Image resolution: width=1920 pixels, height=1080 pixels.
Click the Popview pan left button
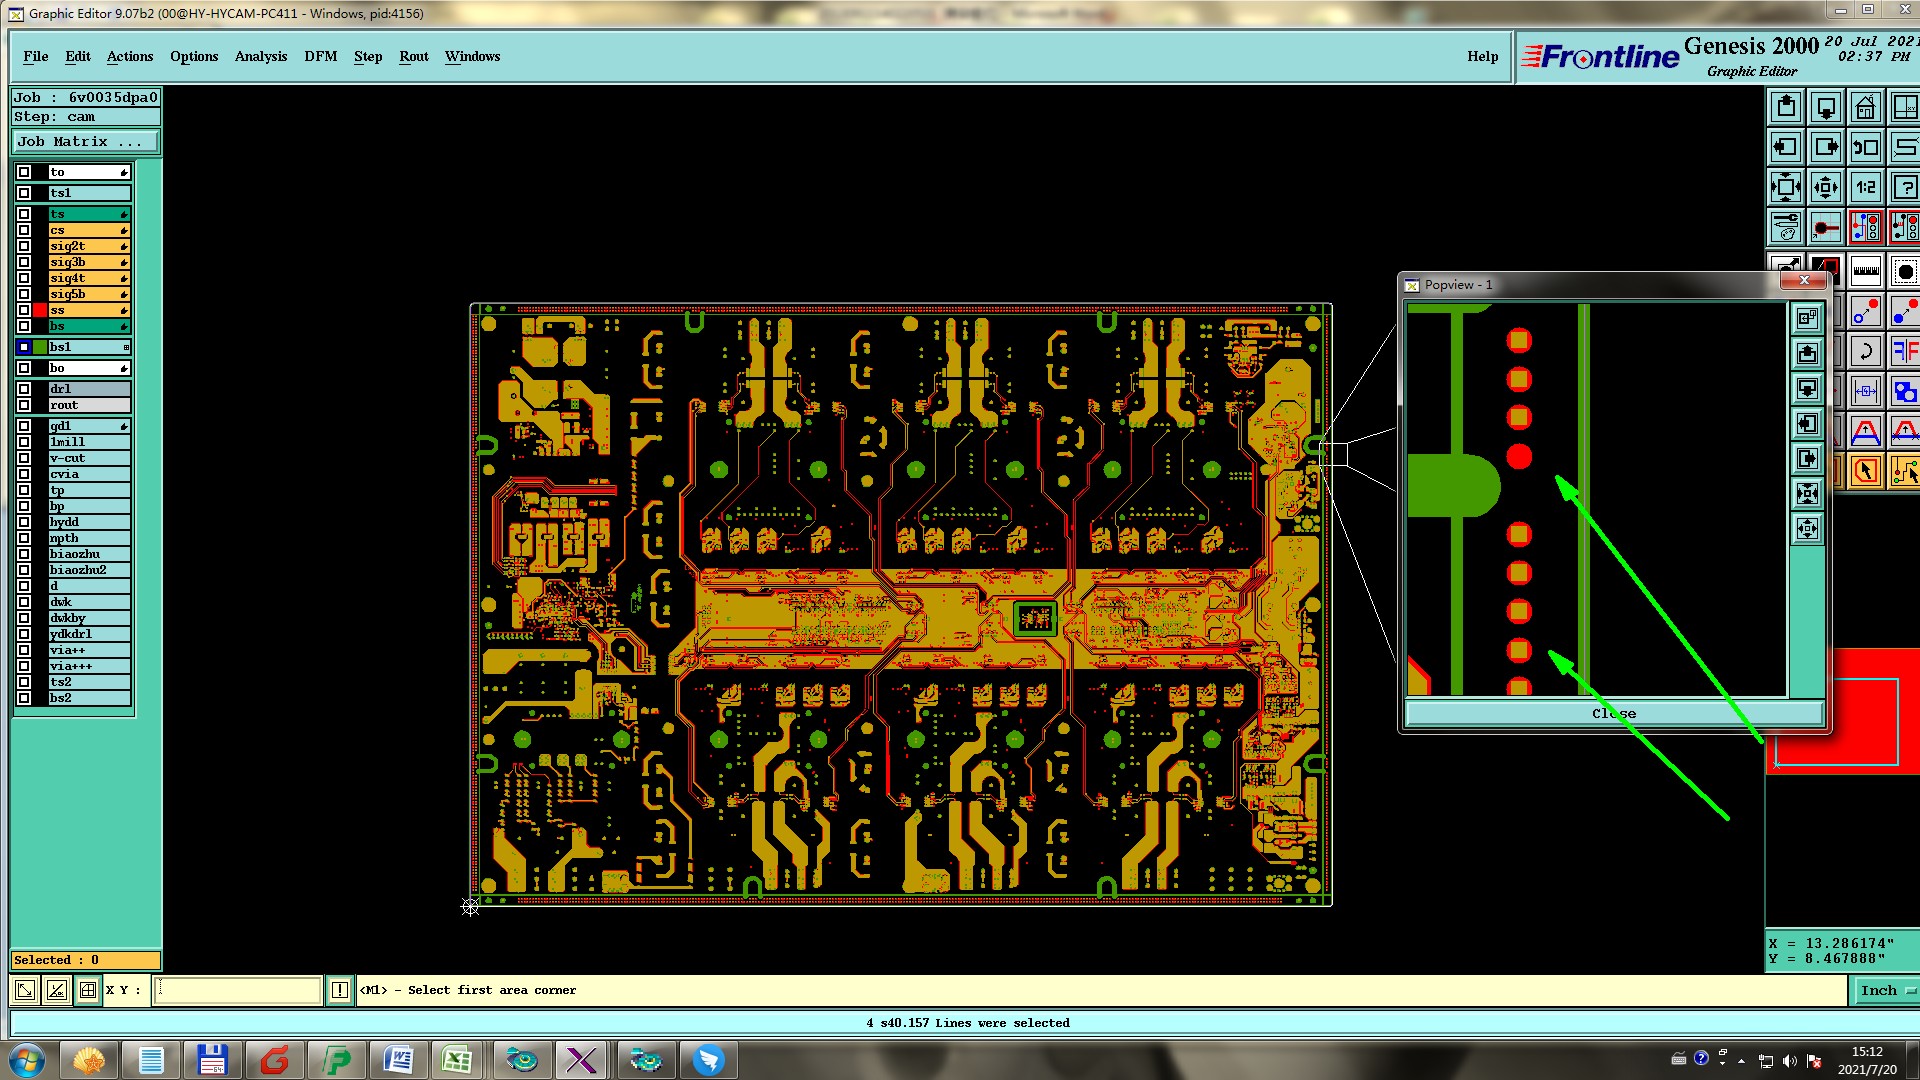1807,424
